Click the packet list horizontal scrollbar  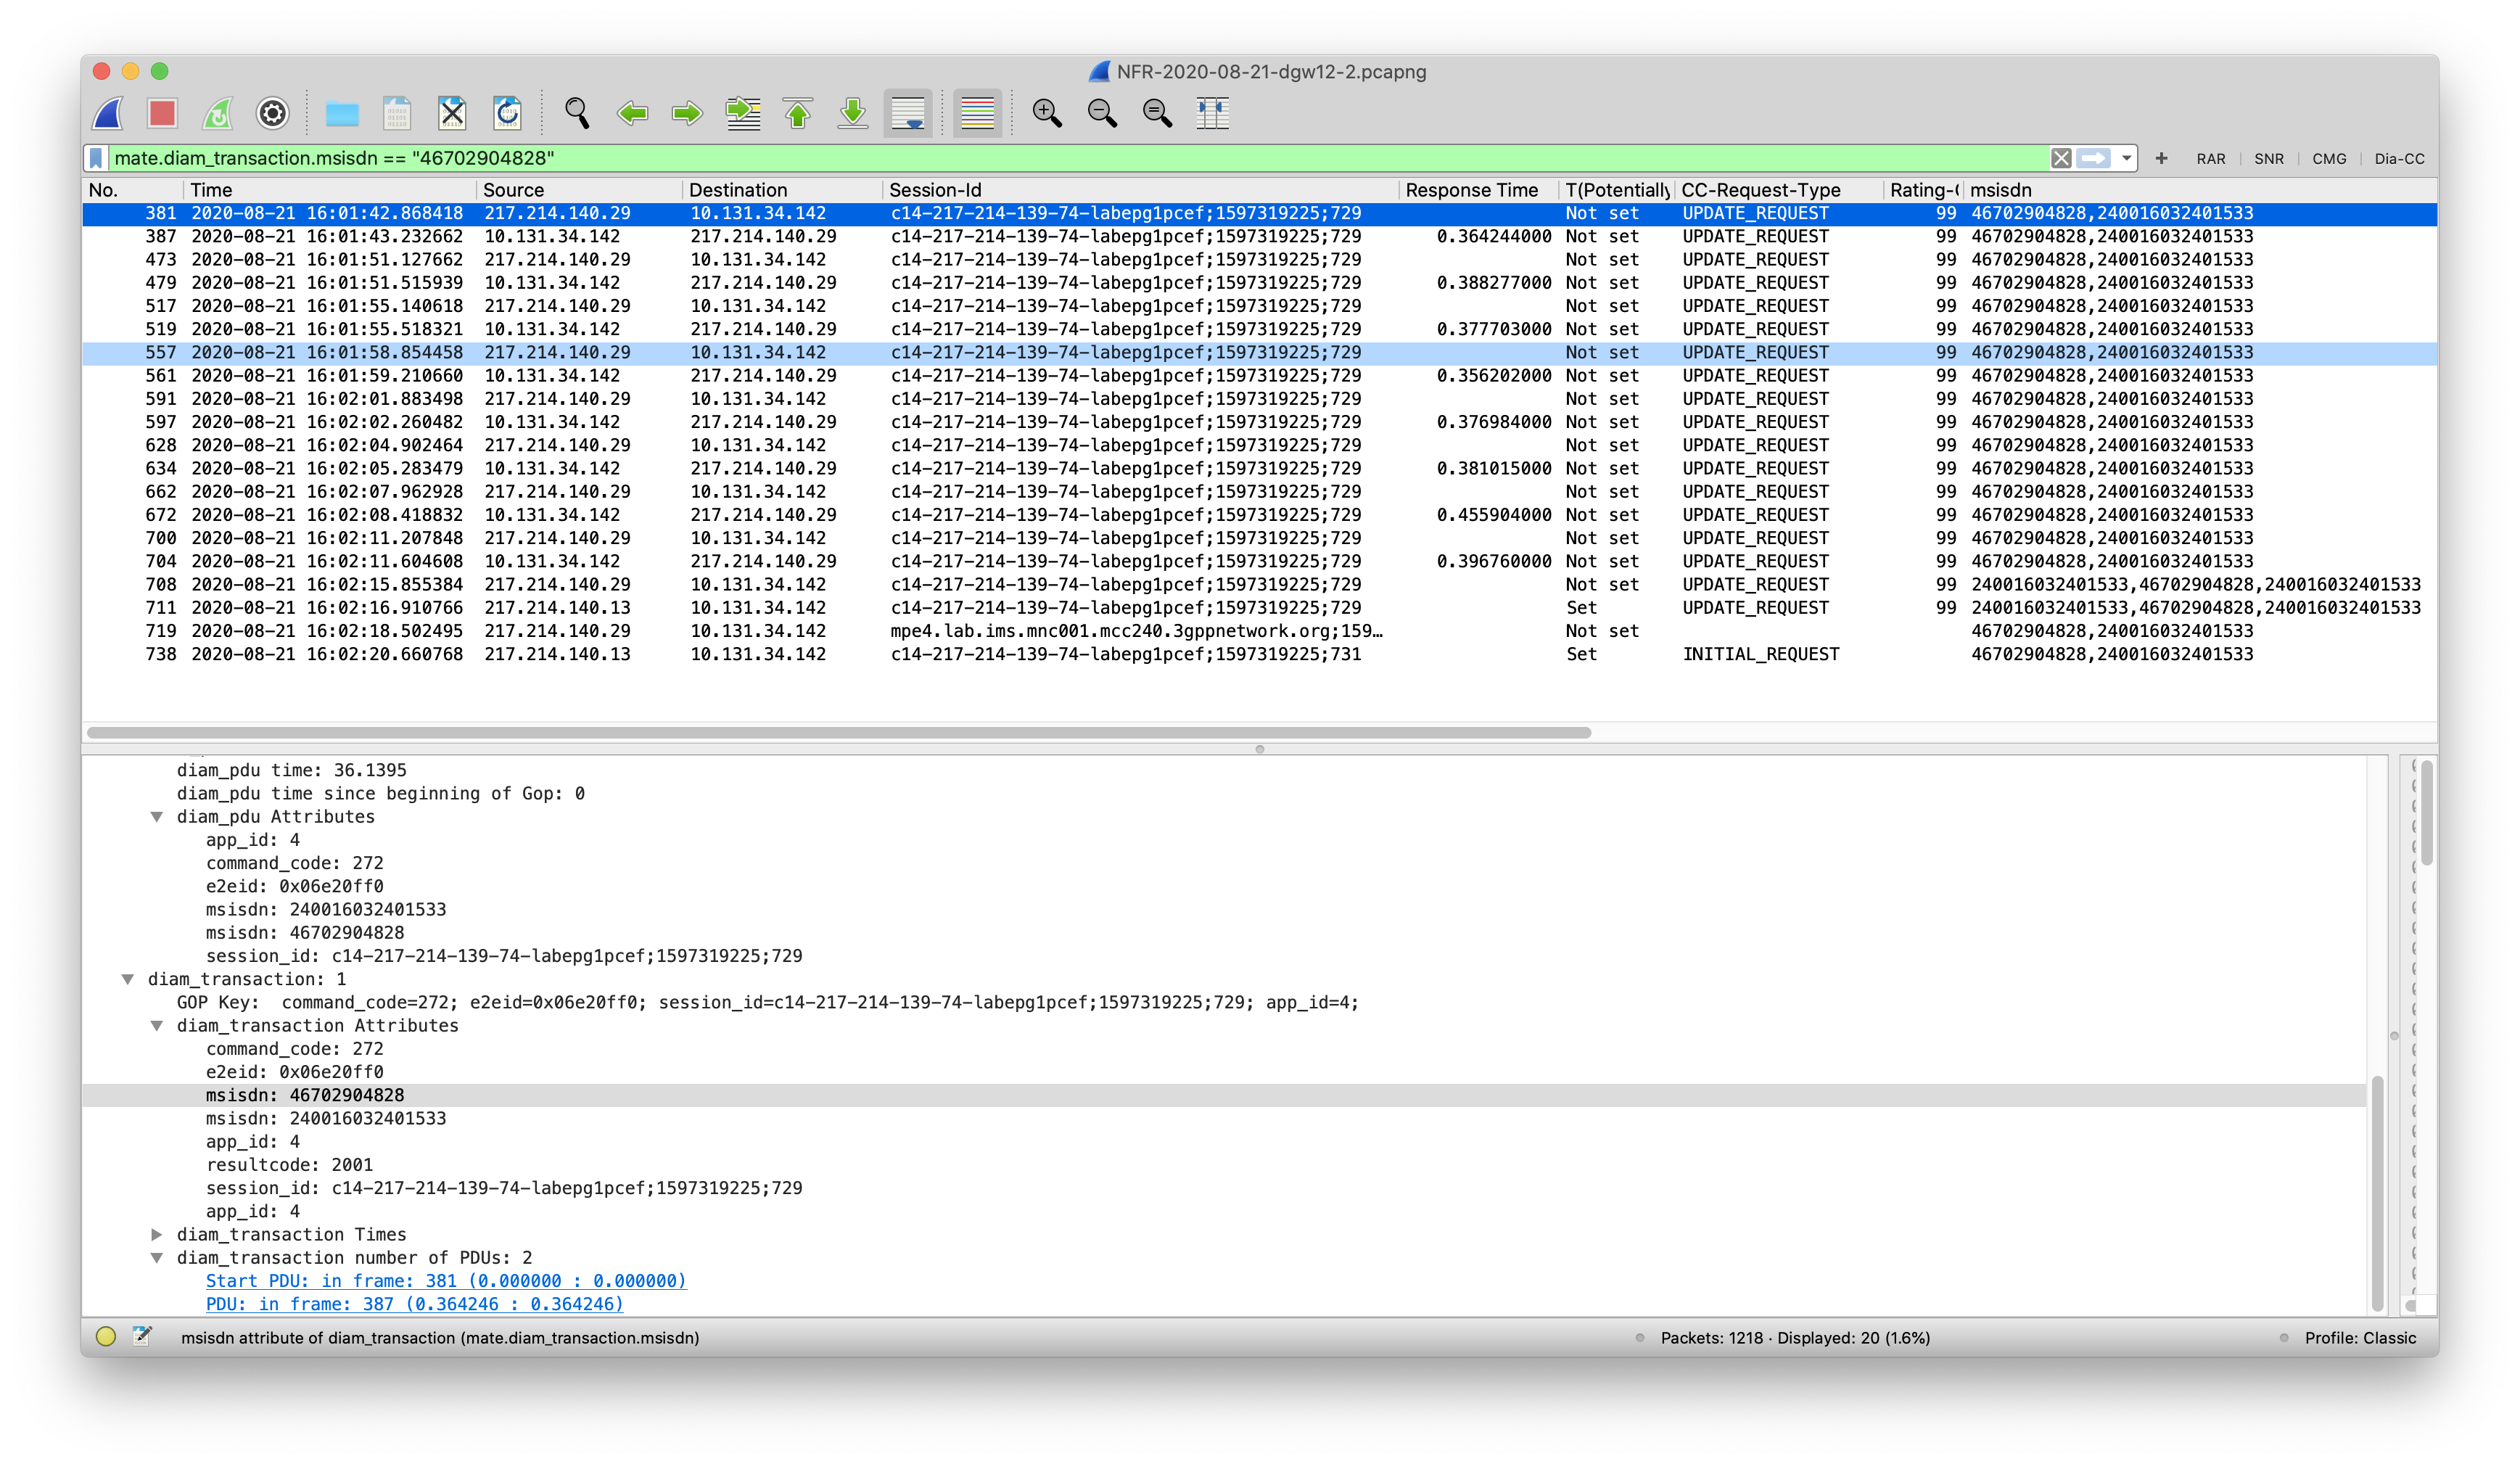[x=838, y=733]
